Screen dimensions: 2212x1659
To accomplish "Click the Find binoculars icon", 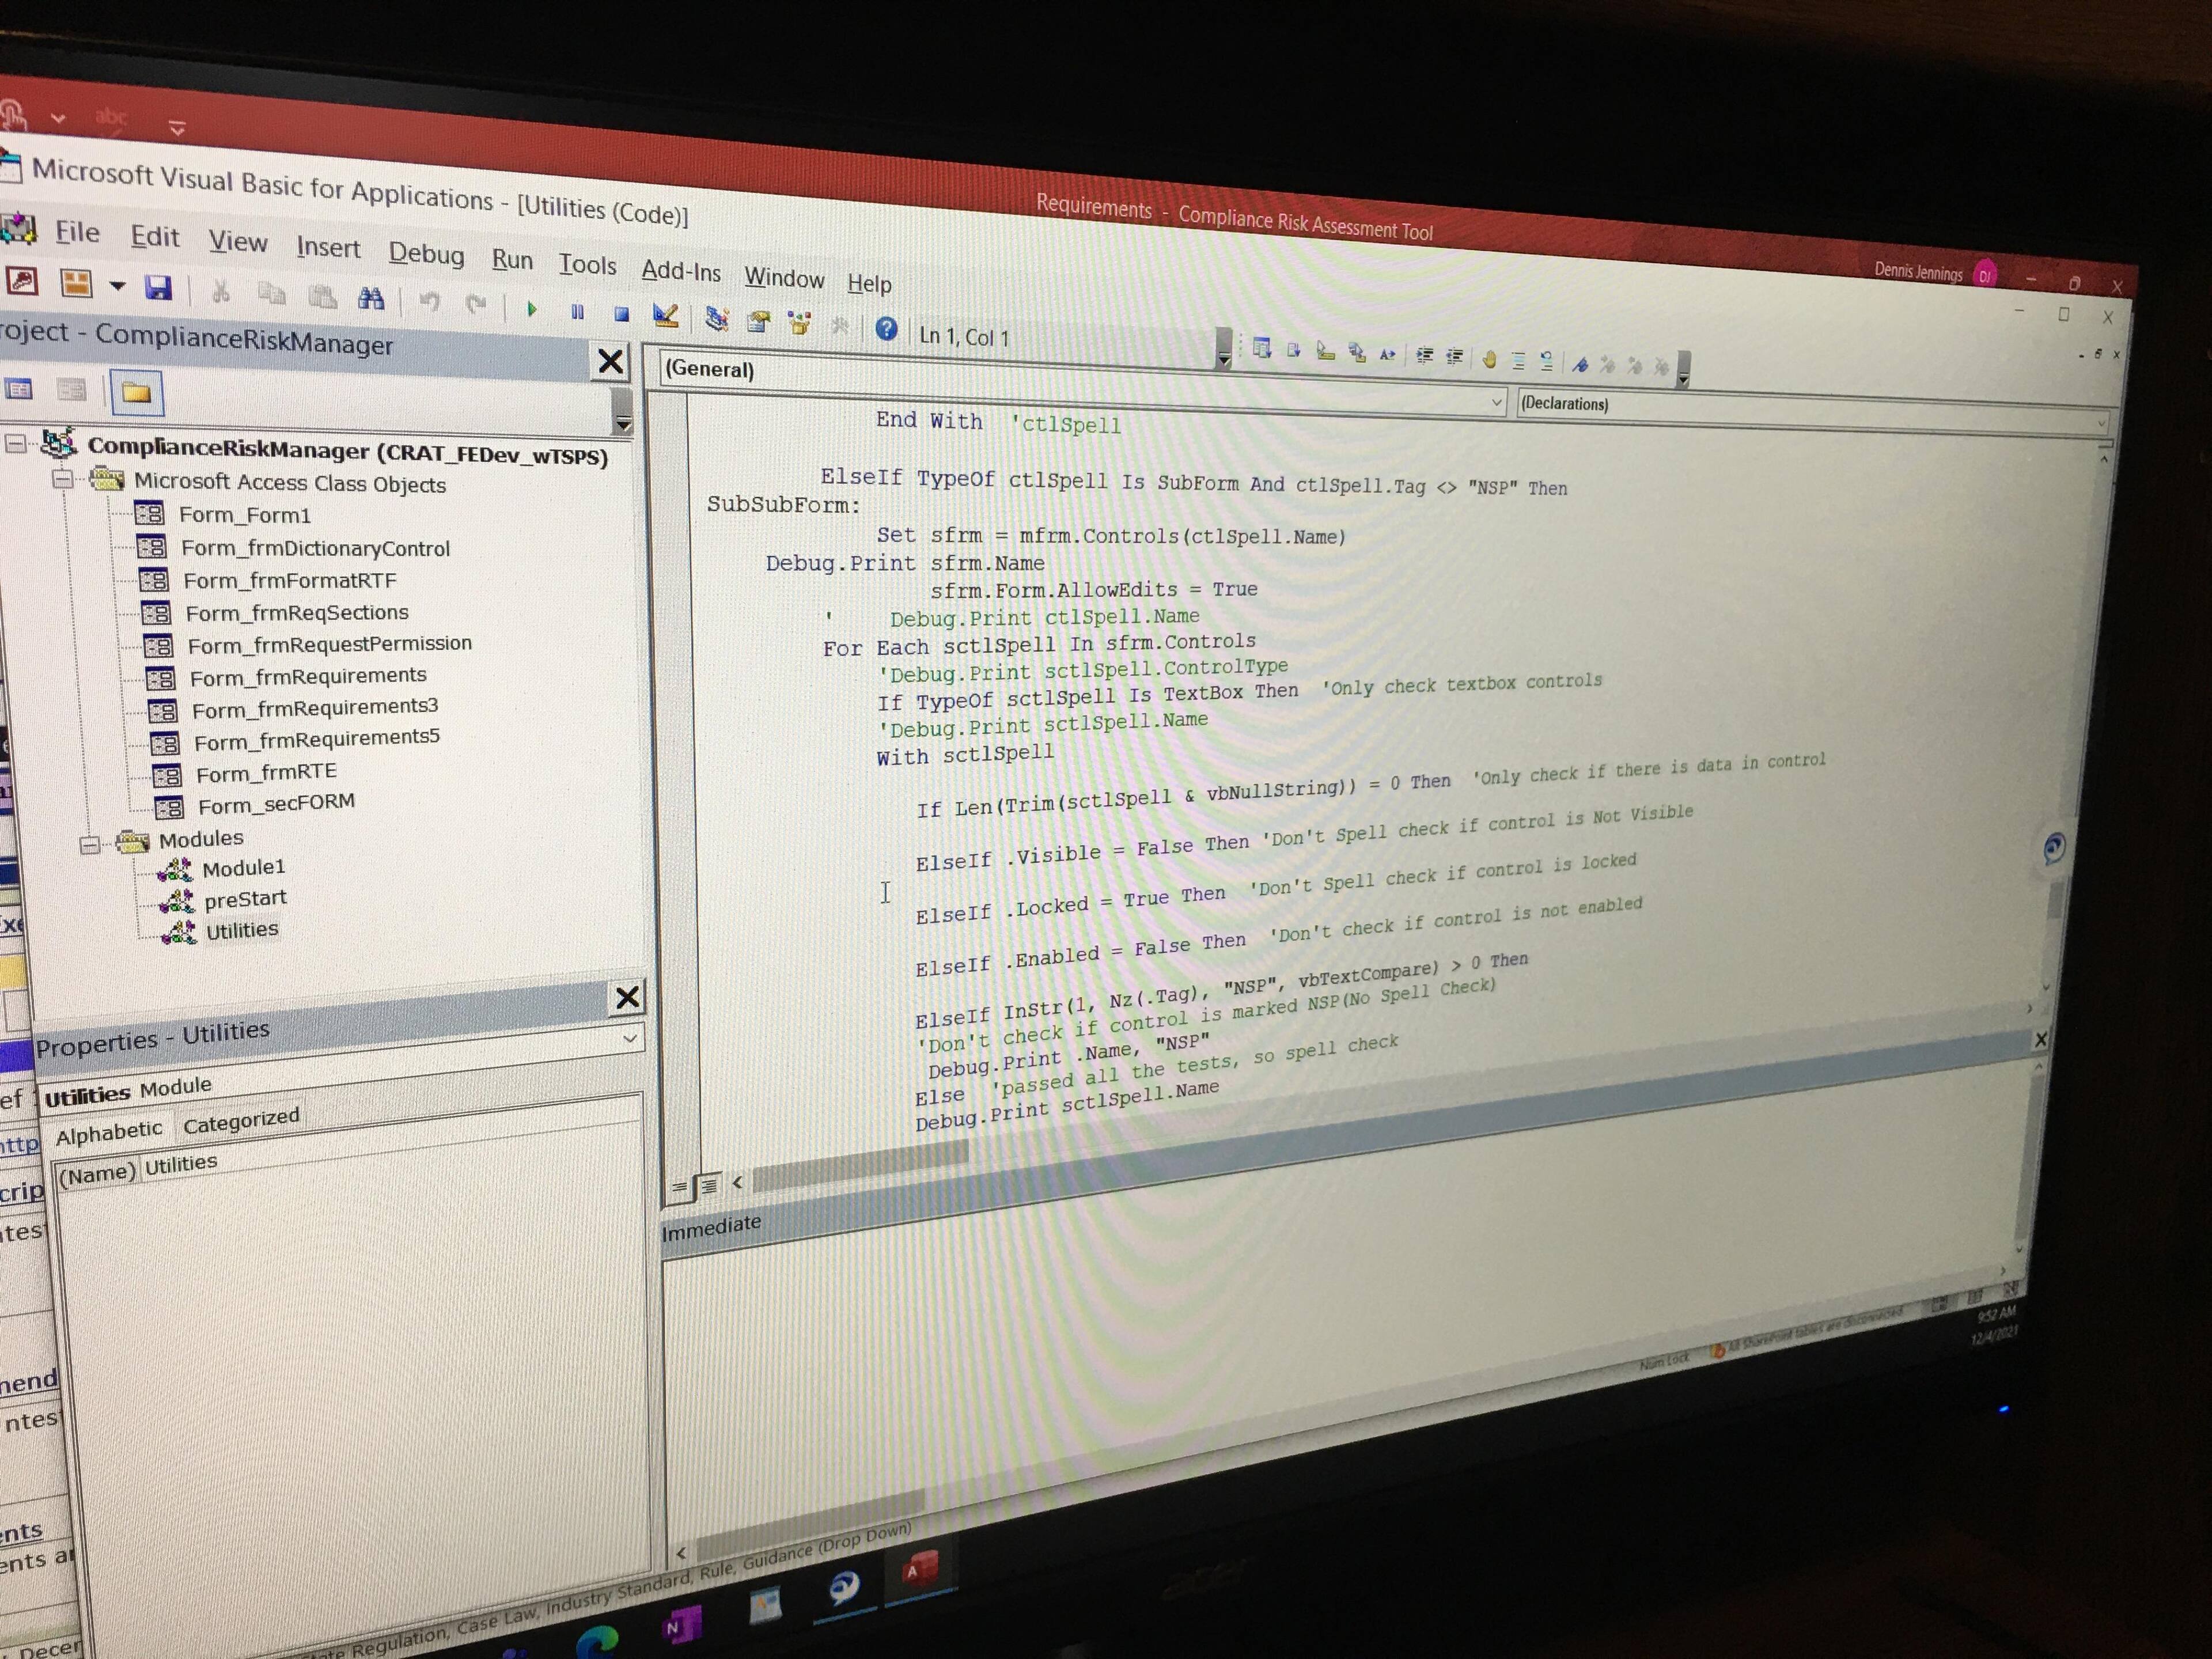I will click(x=371, y=298).
